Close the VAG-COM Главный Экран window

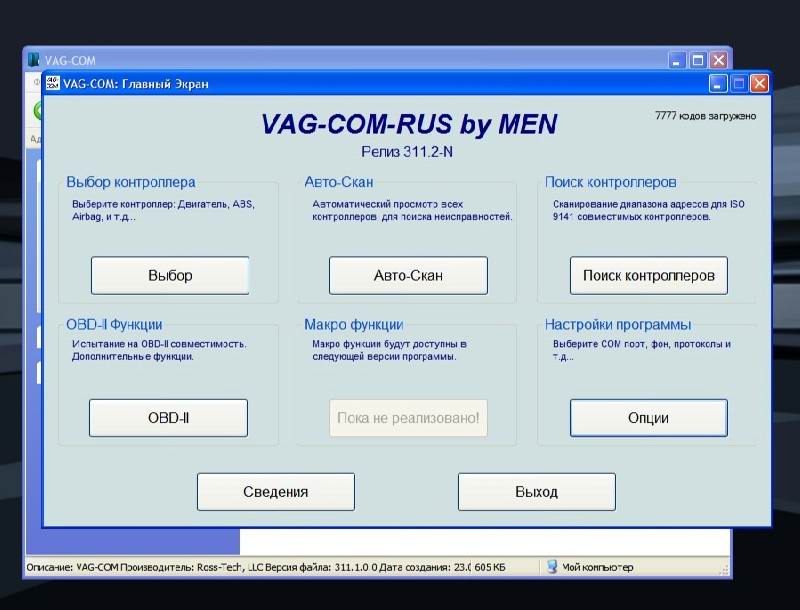point(759,83)
